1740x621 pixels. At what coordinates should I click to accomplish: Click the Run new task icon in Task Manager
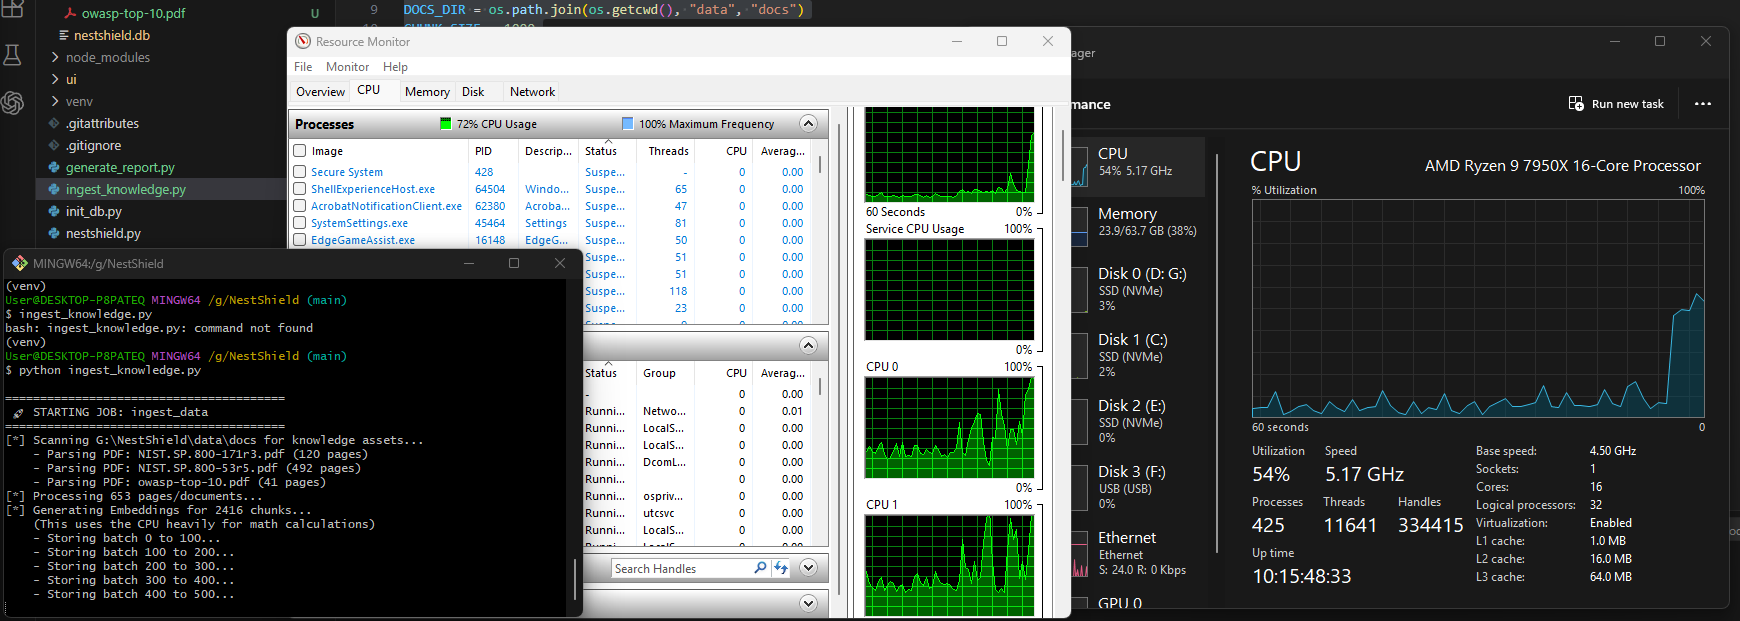tap(1576, 104)
